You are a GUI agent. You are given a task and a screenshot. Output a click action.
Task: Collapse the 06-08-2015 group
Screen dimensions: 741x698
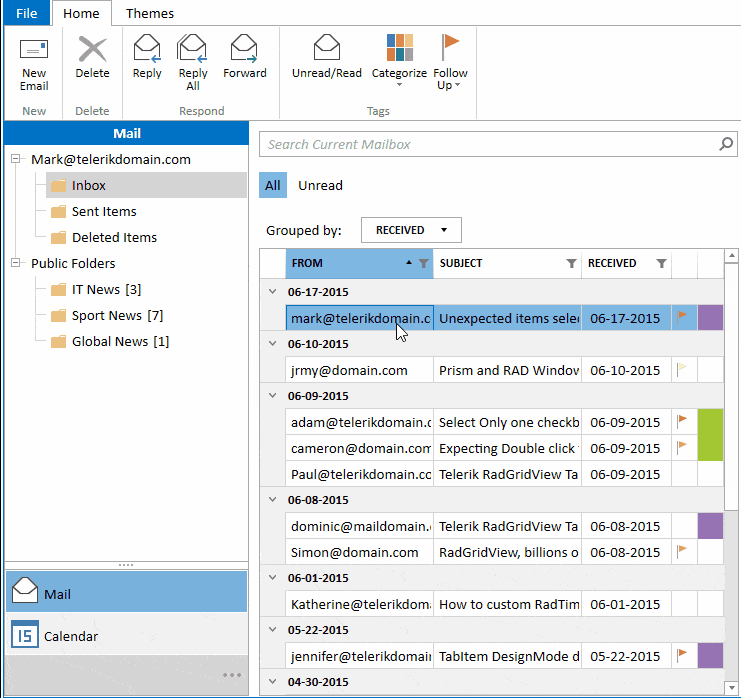point(273,500)
